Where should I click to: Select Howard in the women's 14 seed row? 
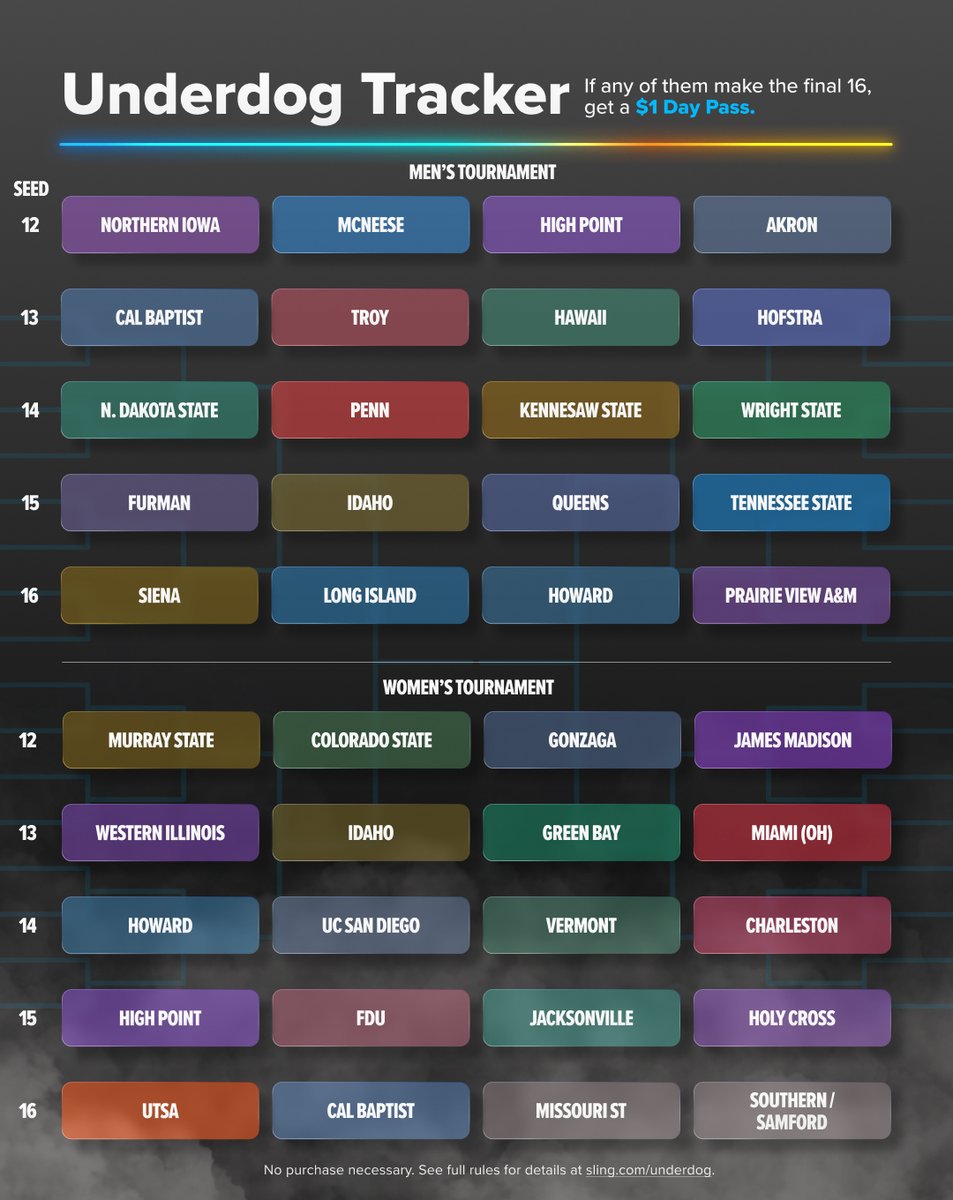161,925
